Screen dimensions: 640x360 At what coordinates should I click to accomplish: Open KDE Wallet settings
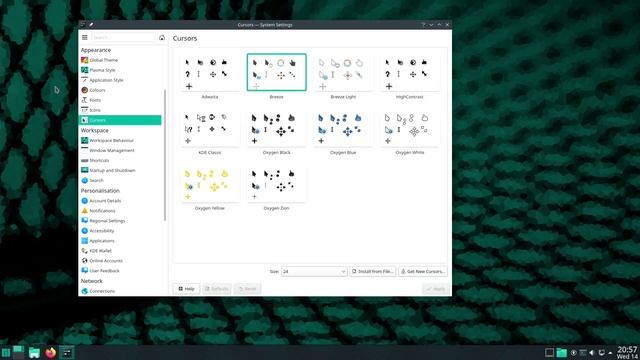[120, 251]
